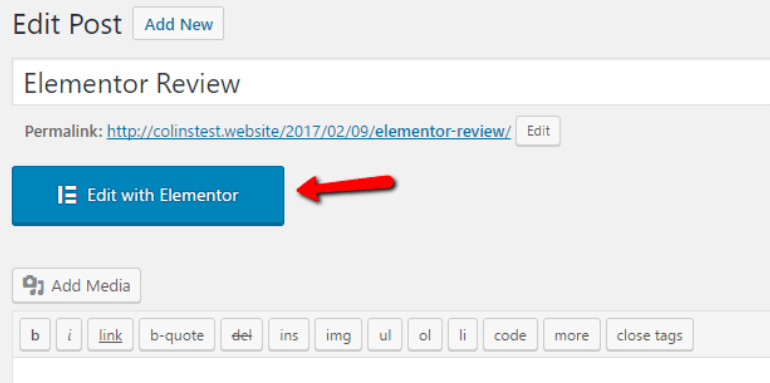
Task: Insert a link using the link quicktag
Action: coord(110,335)
